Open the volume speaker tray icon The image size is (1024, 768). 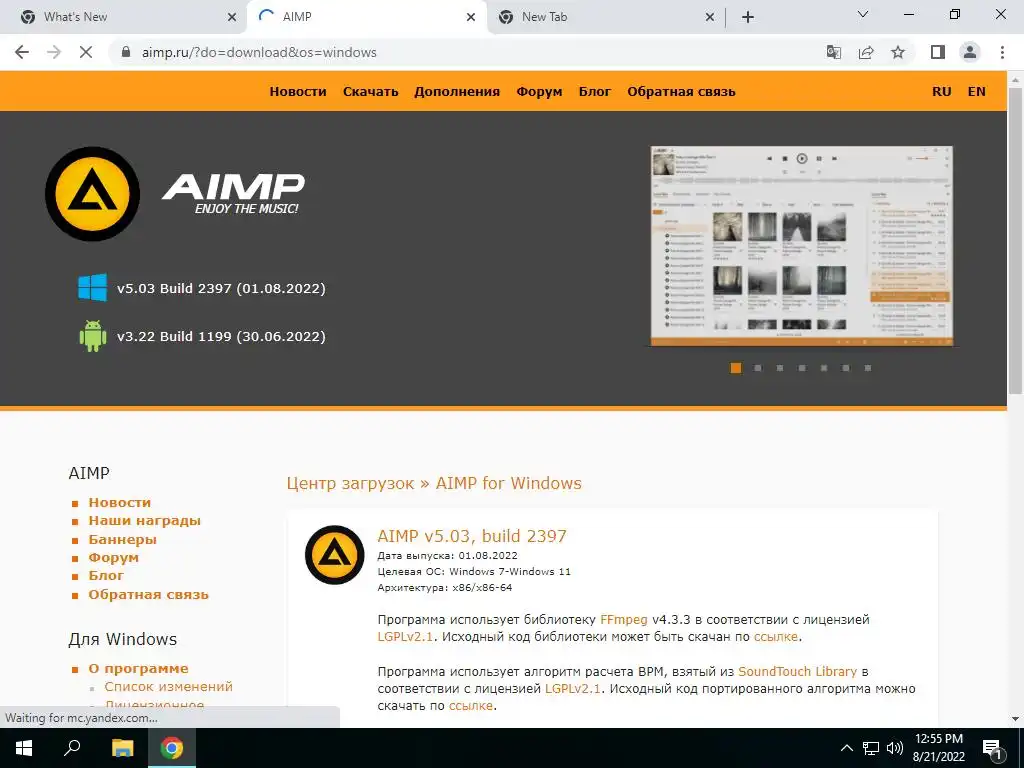[x=895, y=748]
